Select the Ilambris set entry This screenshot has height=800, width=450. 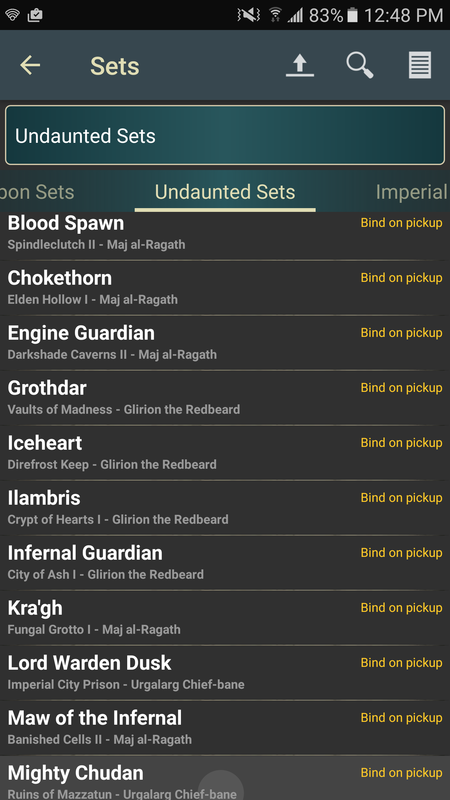[225, 508]
